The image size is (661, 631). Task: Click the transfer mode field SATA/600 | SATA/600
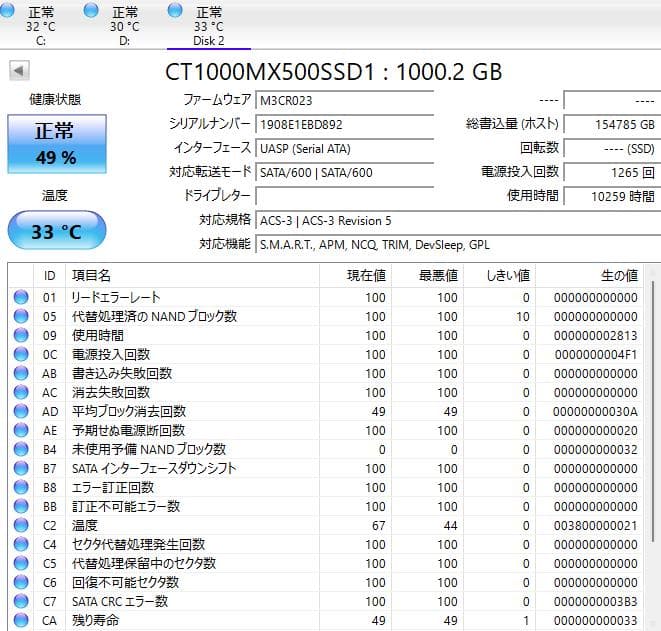coord(344,172)
